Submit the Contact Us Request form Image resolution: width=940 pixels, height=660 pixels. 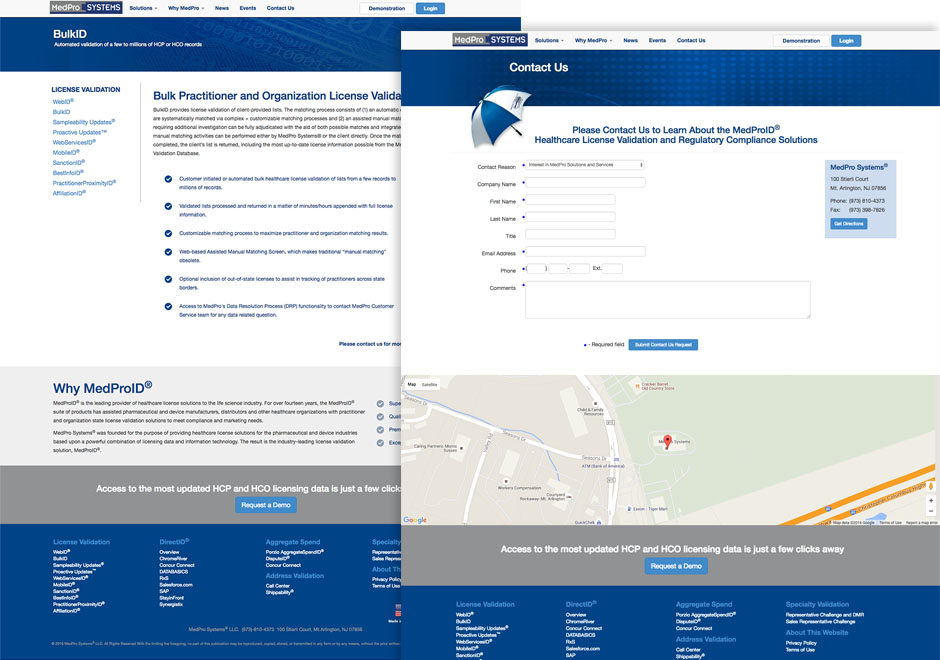pos(663,345)
